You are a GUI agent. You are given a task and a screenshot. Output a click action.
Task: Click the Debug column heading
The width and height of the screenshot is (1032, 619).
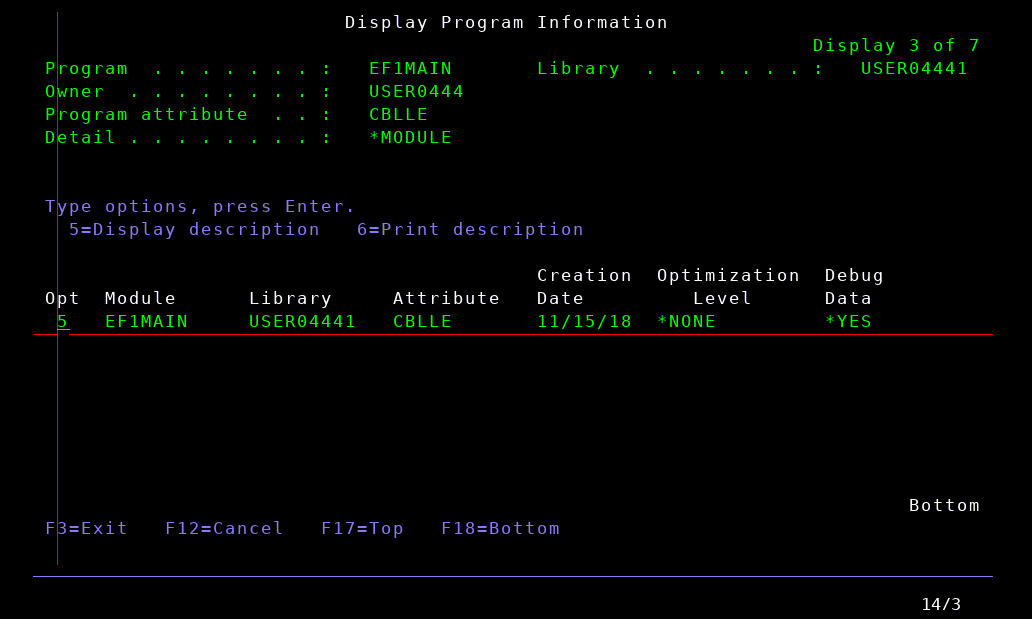point(854,275)
